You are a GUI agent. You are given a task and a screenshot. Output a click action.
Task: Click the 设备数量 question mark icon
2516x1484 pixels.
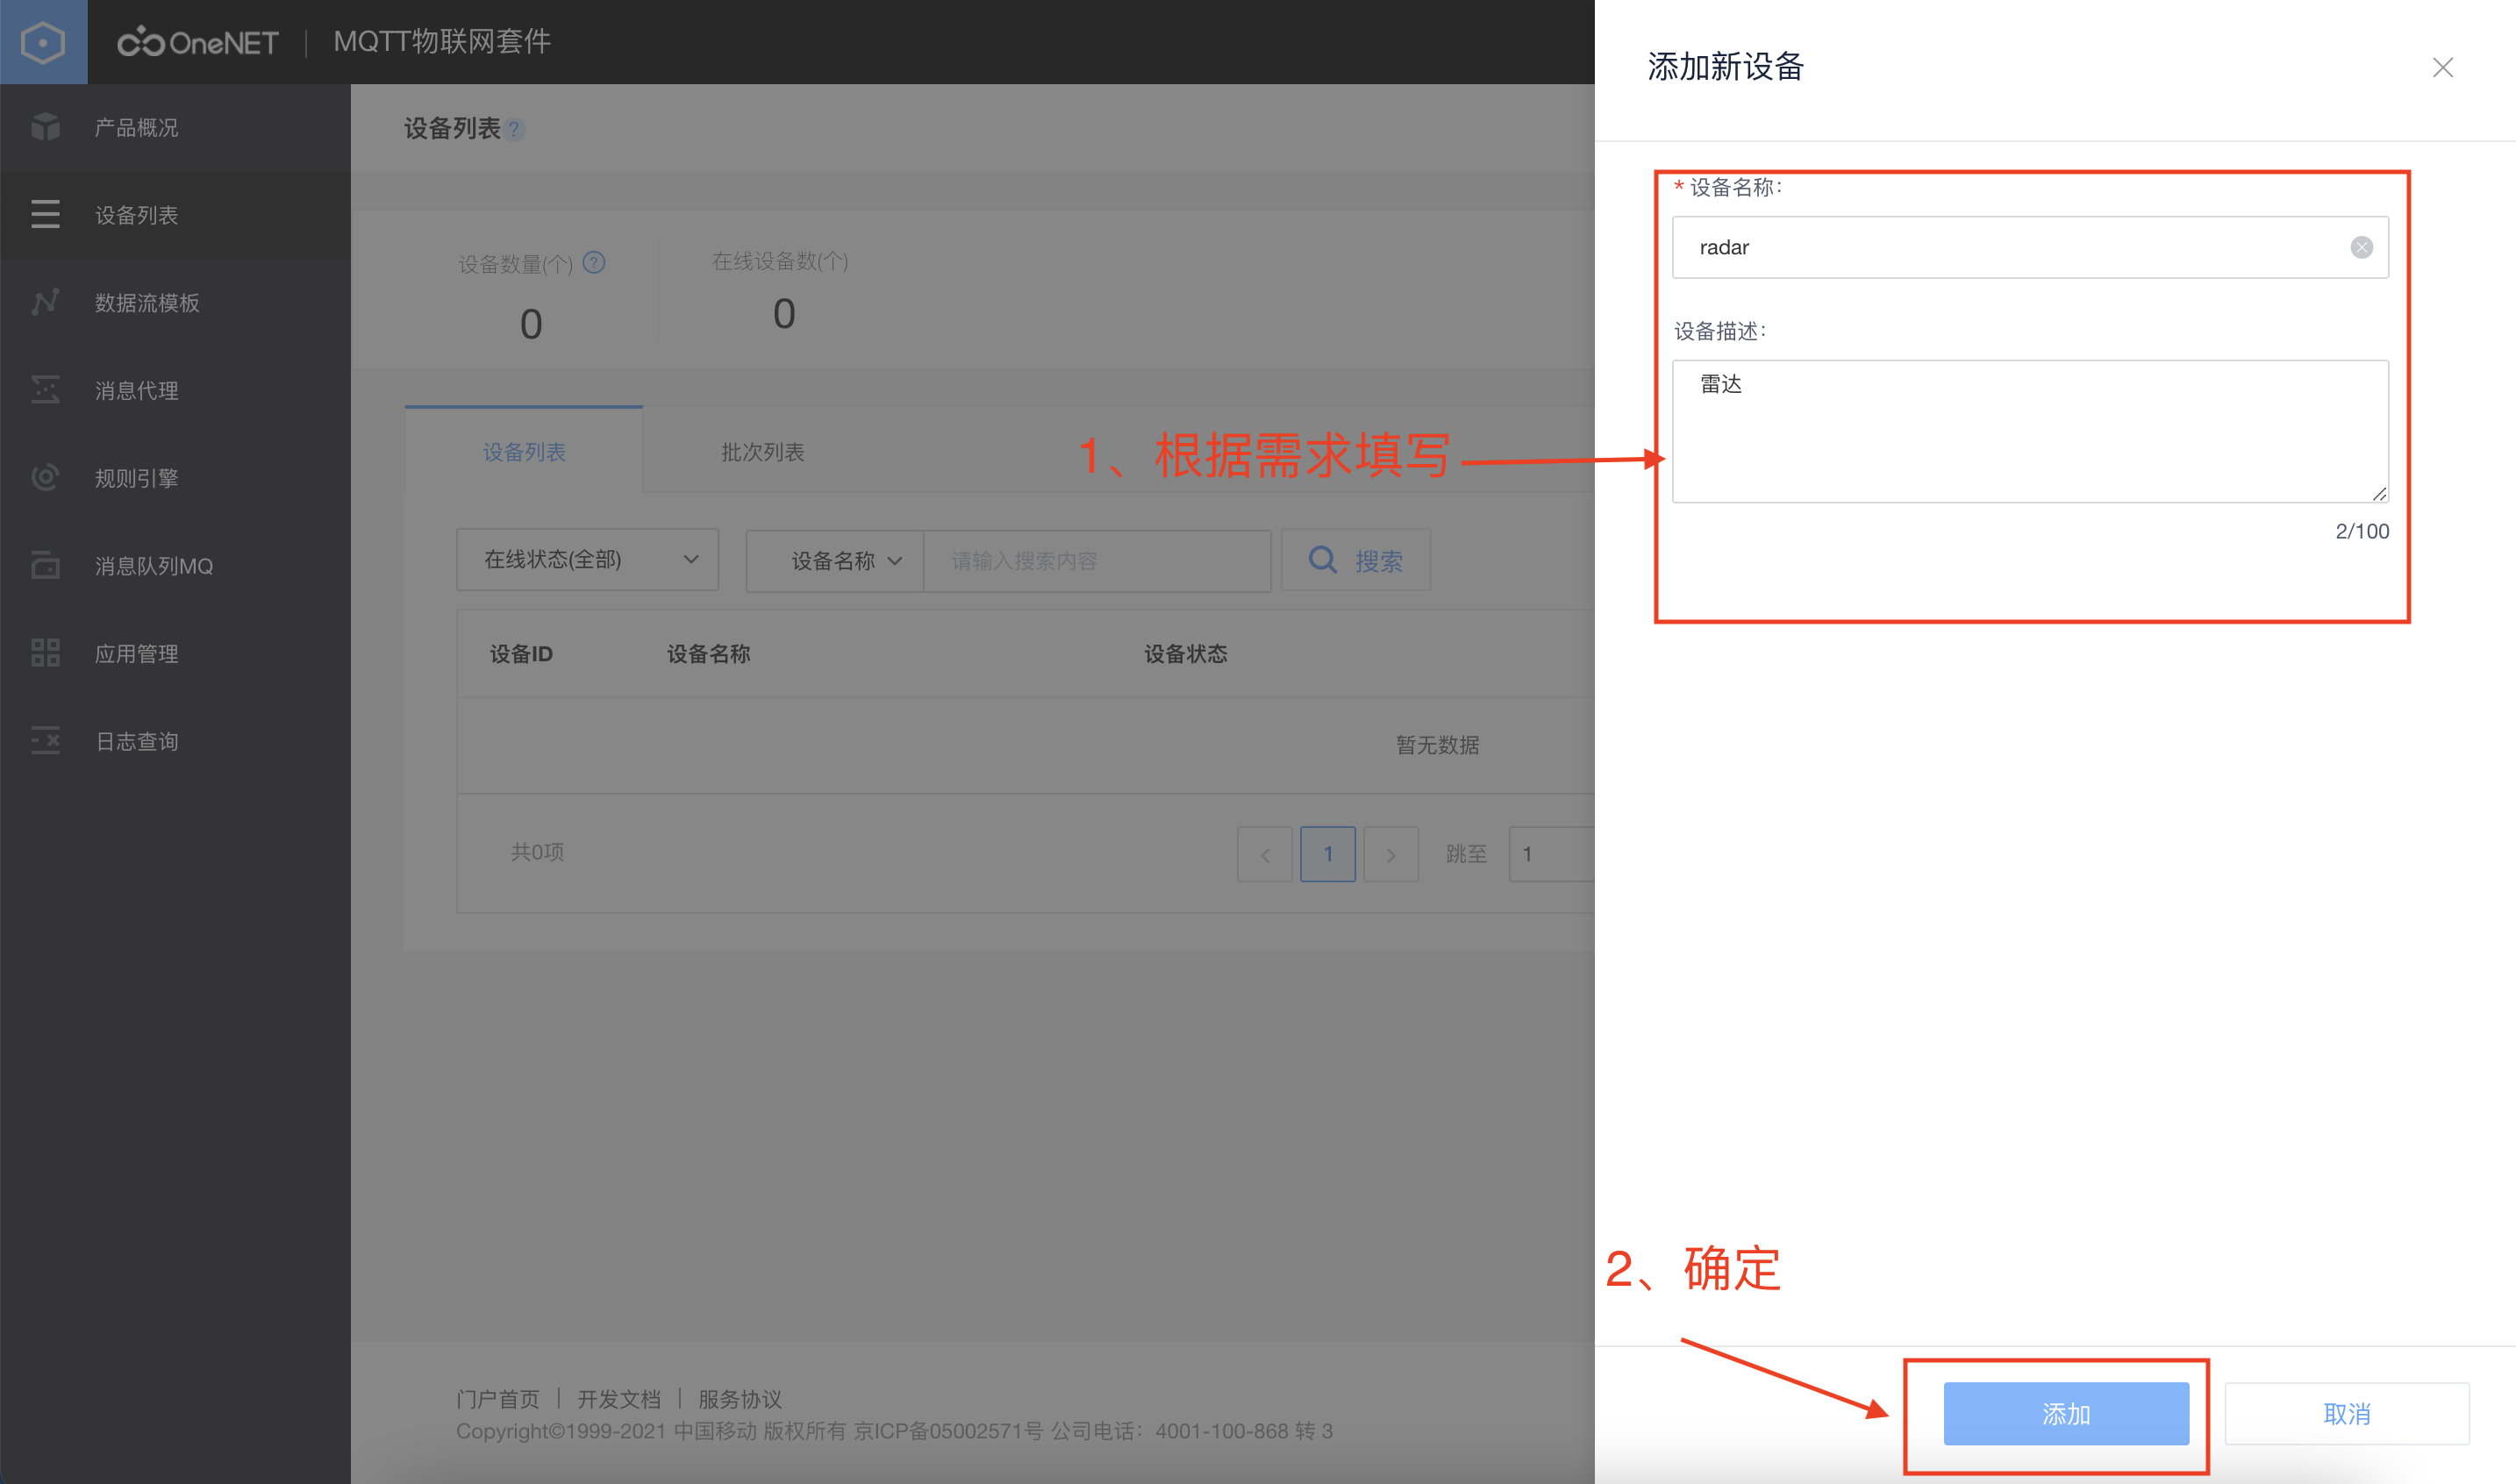[593, 263]
